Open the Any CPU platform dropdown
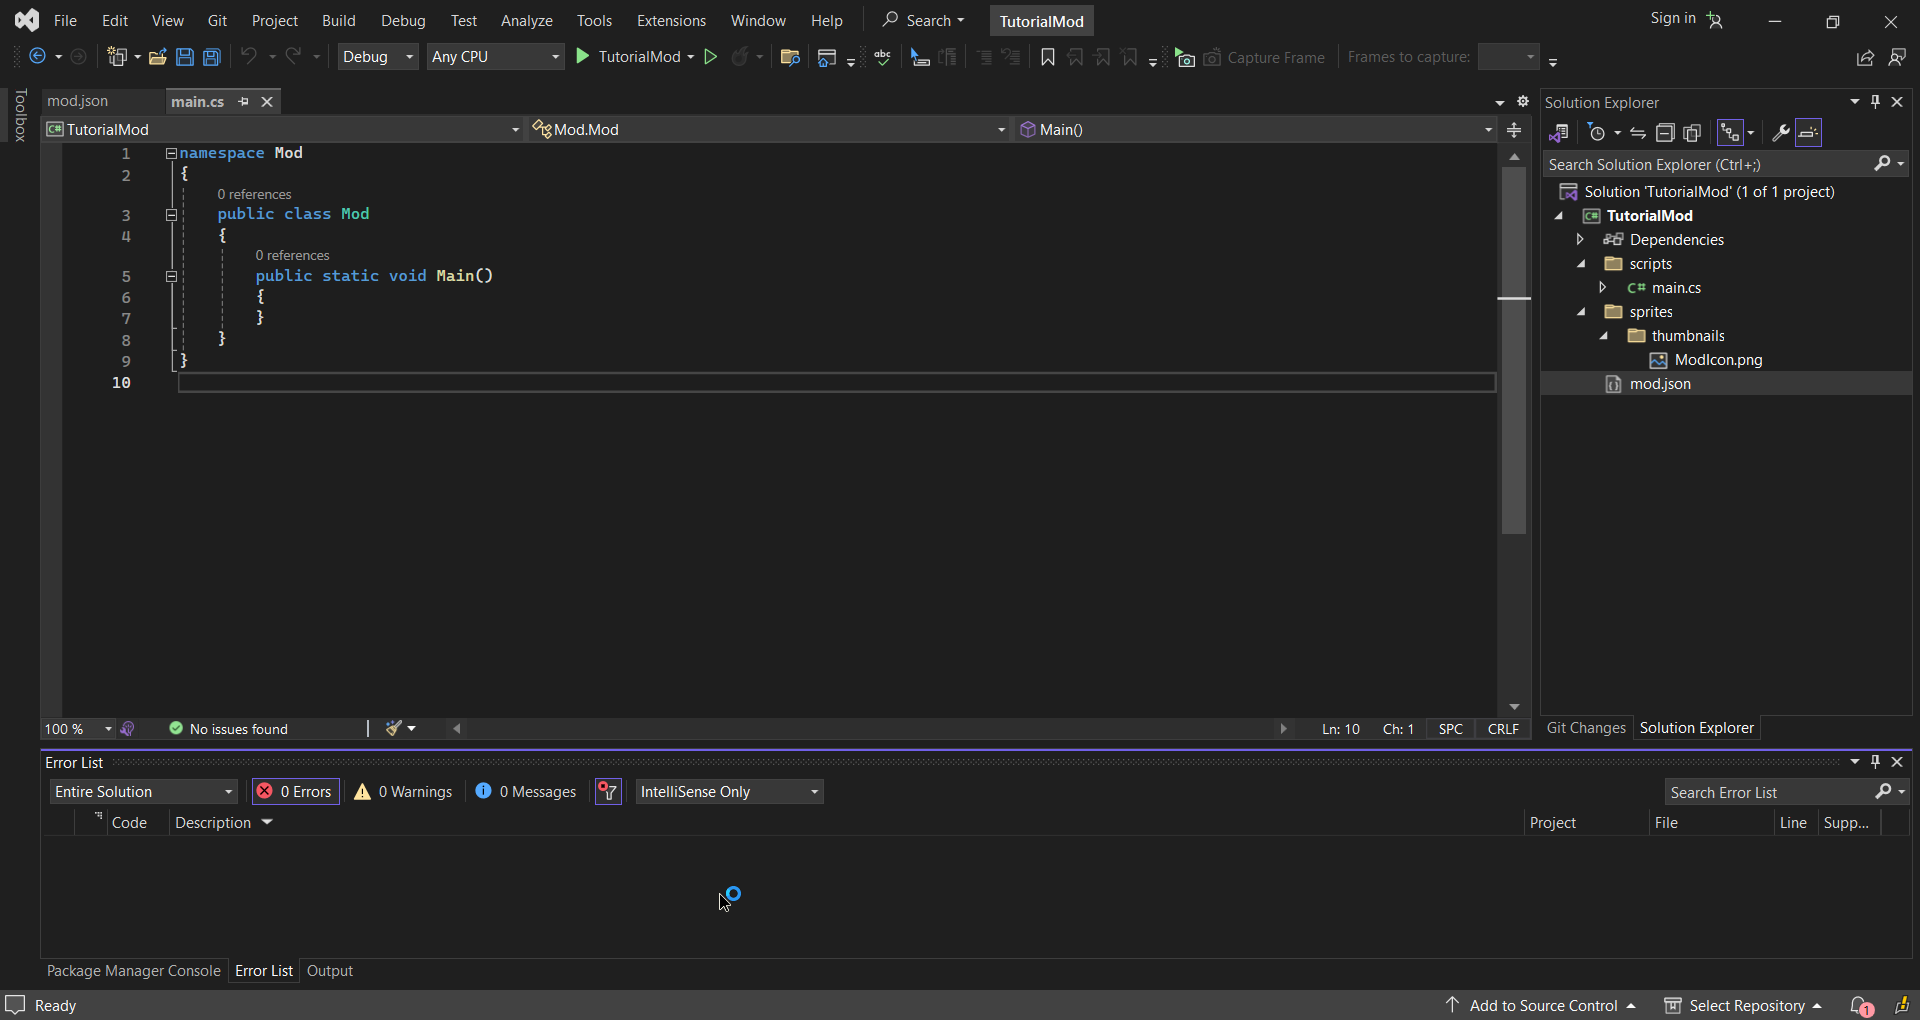The width and height of the screenshot is (1920, 1020). pyautogui.click(x=496, y=57)
